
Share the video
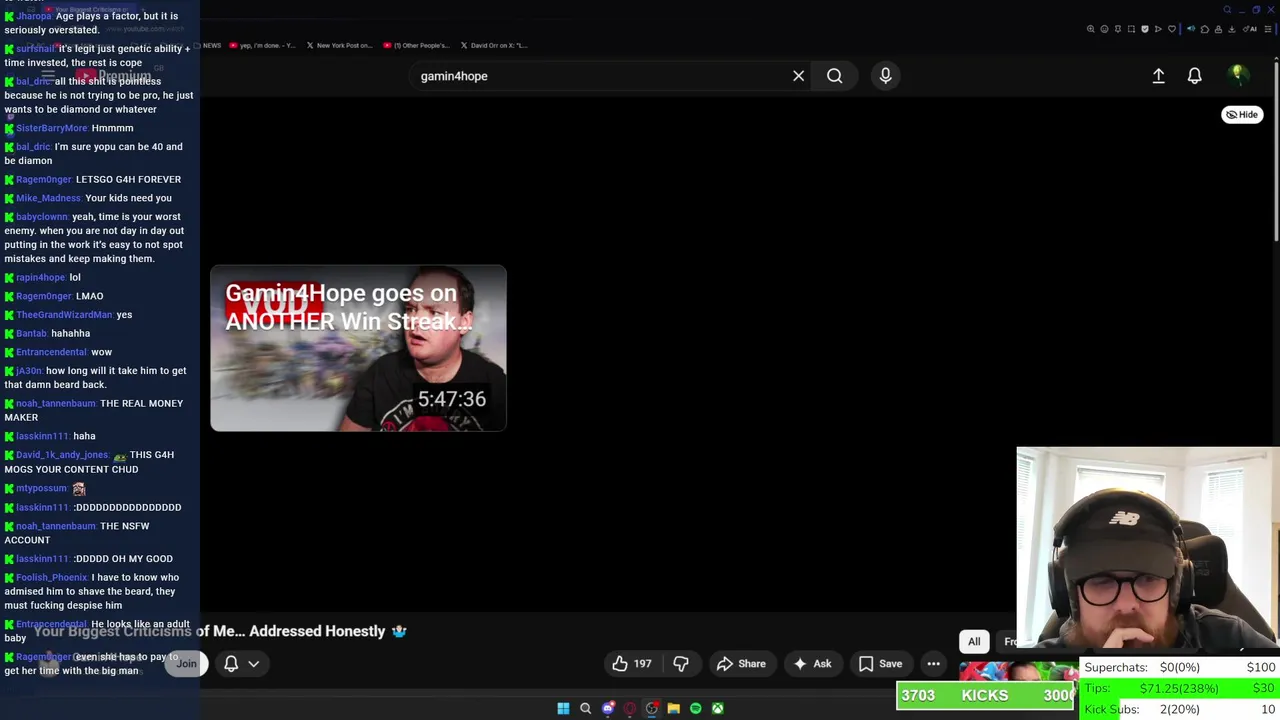click(741, 663)
